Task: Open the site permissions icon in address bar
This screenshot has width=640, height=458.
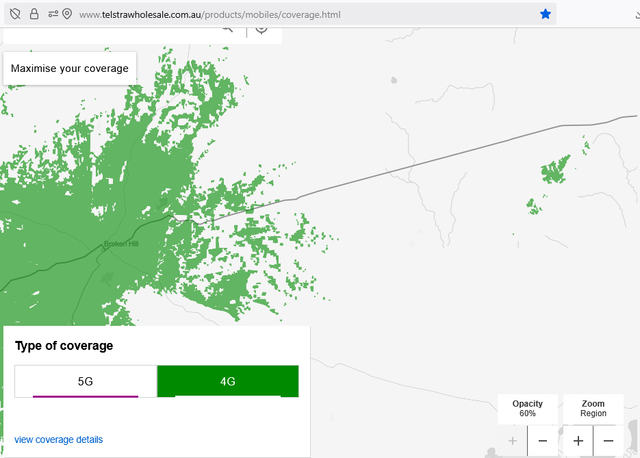Action: 53,14
